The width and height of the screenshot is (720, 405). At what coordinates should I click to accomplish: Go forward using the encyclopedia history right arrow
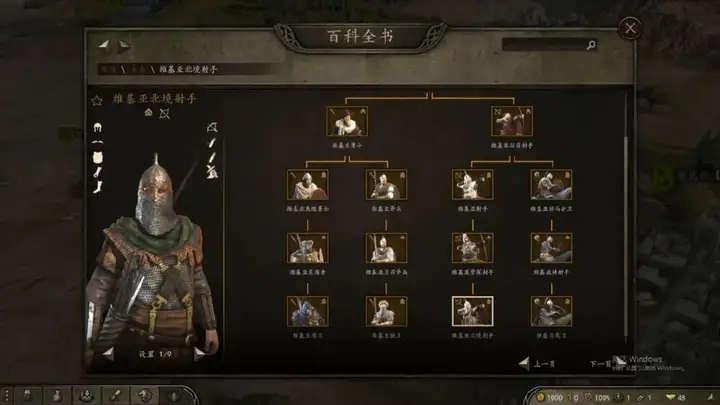point(124,45)
